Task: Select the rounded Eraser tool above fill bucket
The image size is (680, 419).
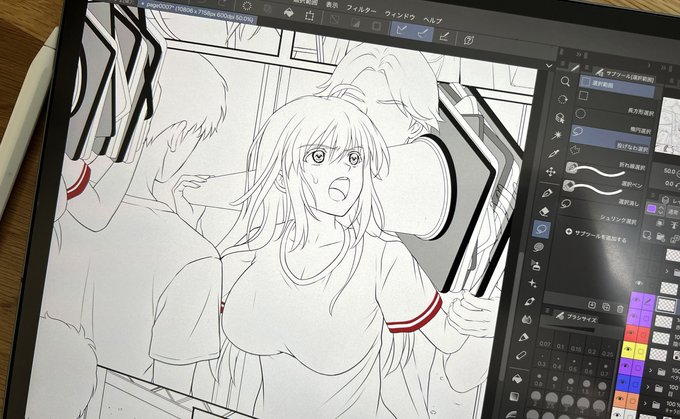Action: pyautogui.click(x=521, y=355)
